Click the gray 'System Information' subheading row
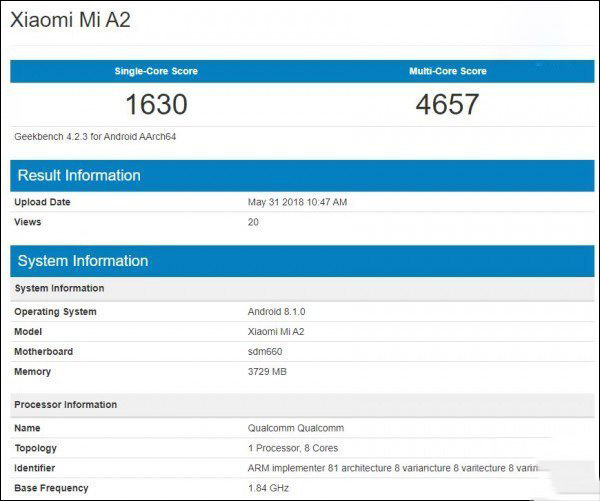 pos(302,289)
